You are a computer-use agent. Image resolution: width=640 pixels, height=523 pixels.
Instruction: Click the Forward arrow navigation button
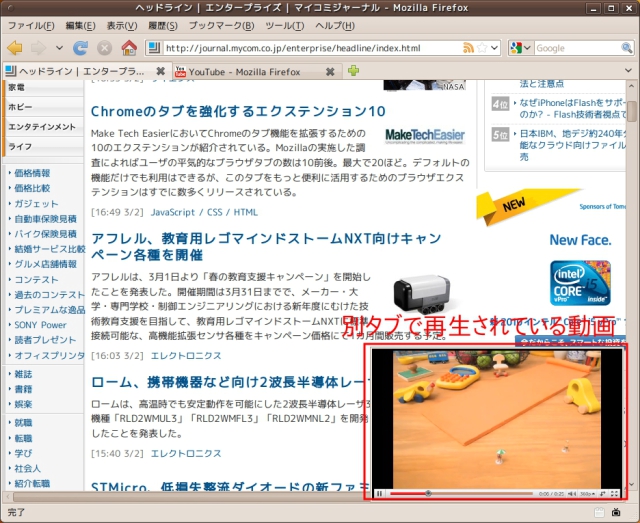39,48
